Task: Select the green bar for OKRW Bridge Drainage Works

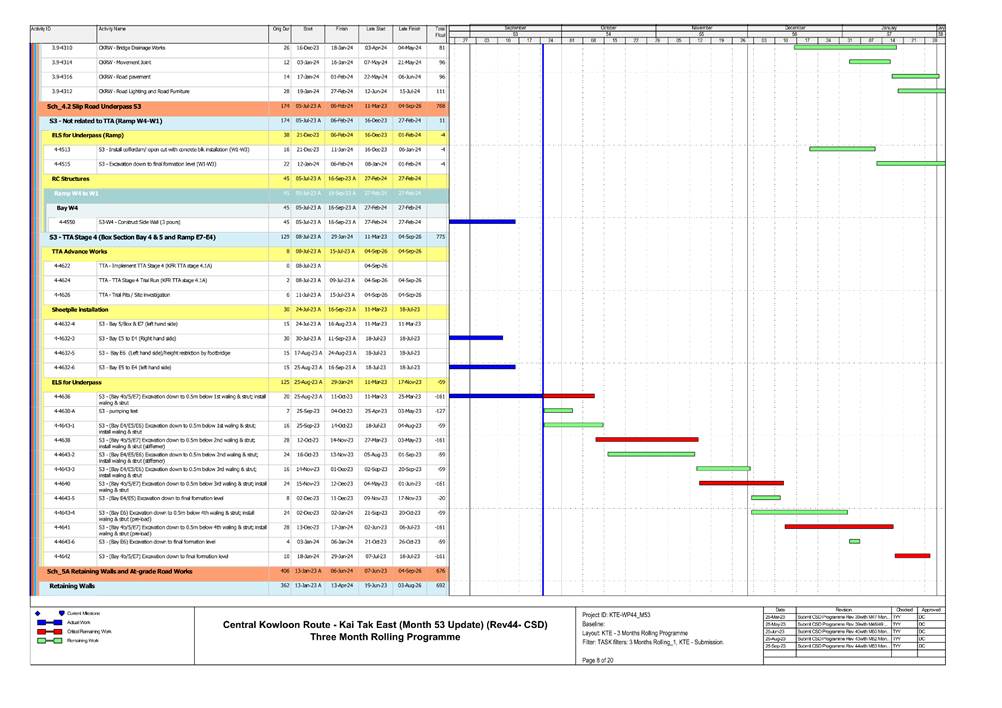Action: [x=844, y=47]
